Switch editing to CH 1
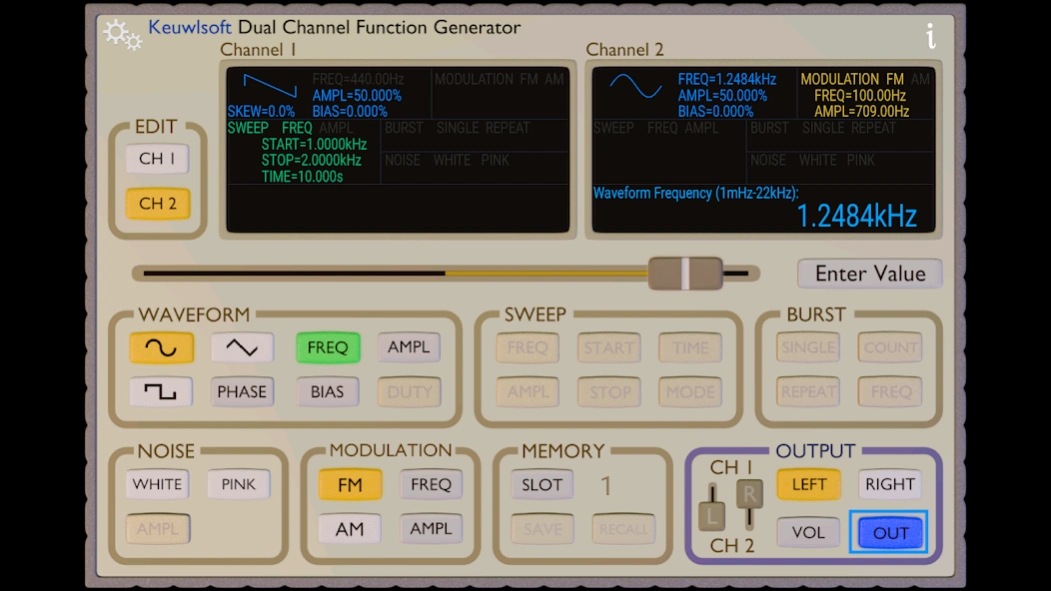The width and height of the screenshot is (1051, 591). pyautogui.click(x=157, y=159)
